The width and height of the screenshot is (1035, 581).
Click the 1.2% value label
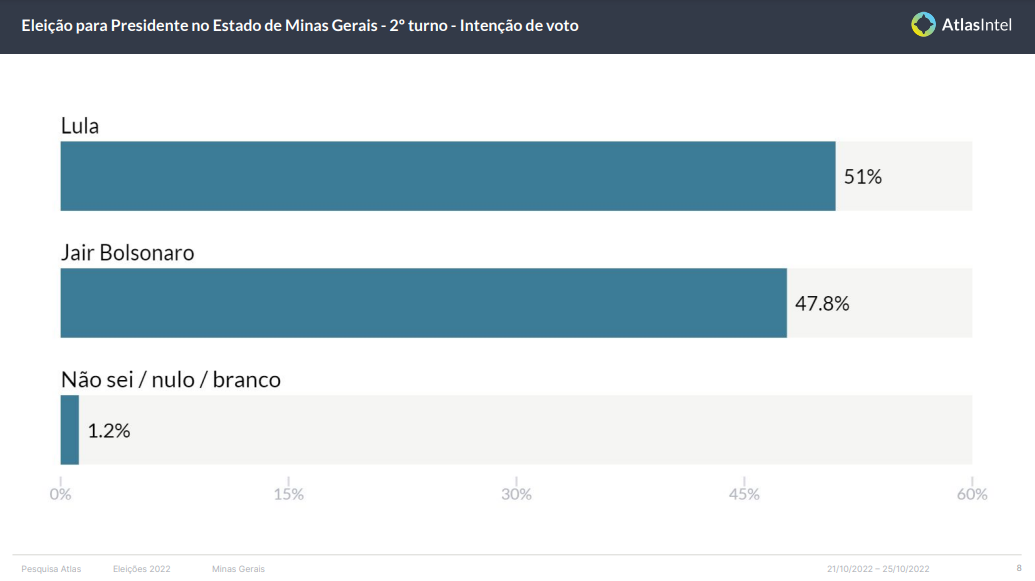coord(109,430)
